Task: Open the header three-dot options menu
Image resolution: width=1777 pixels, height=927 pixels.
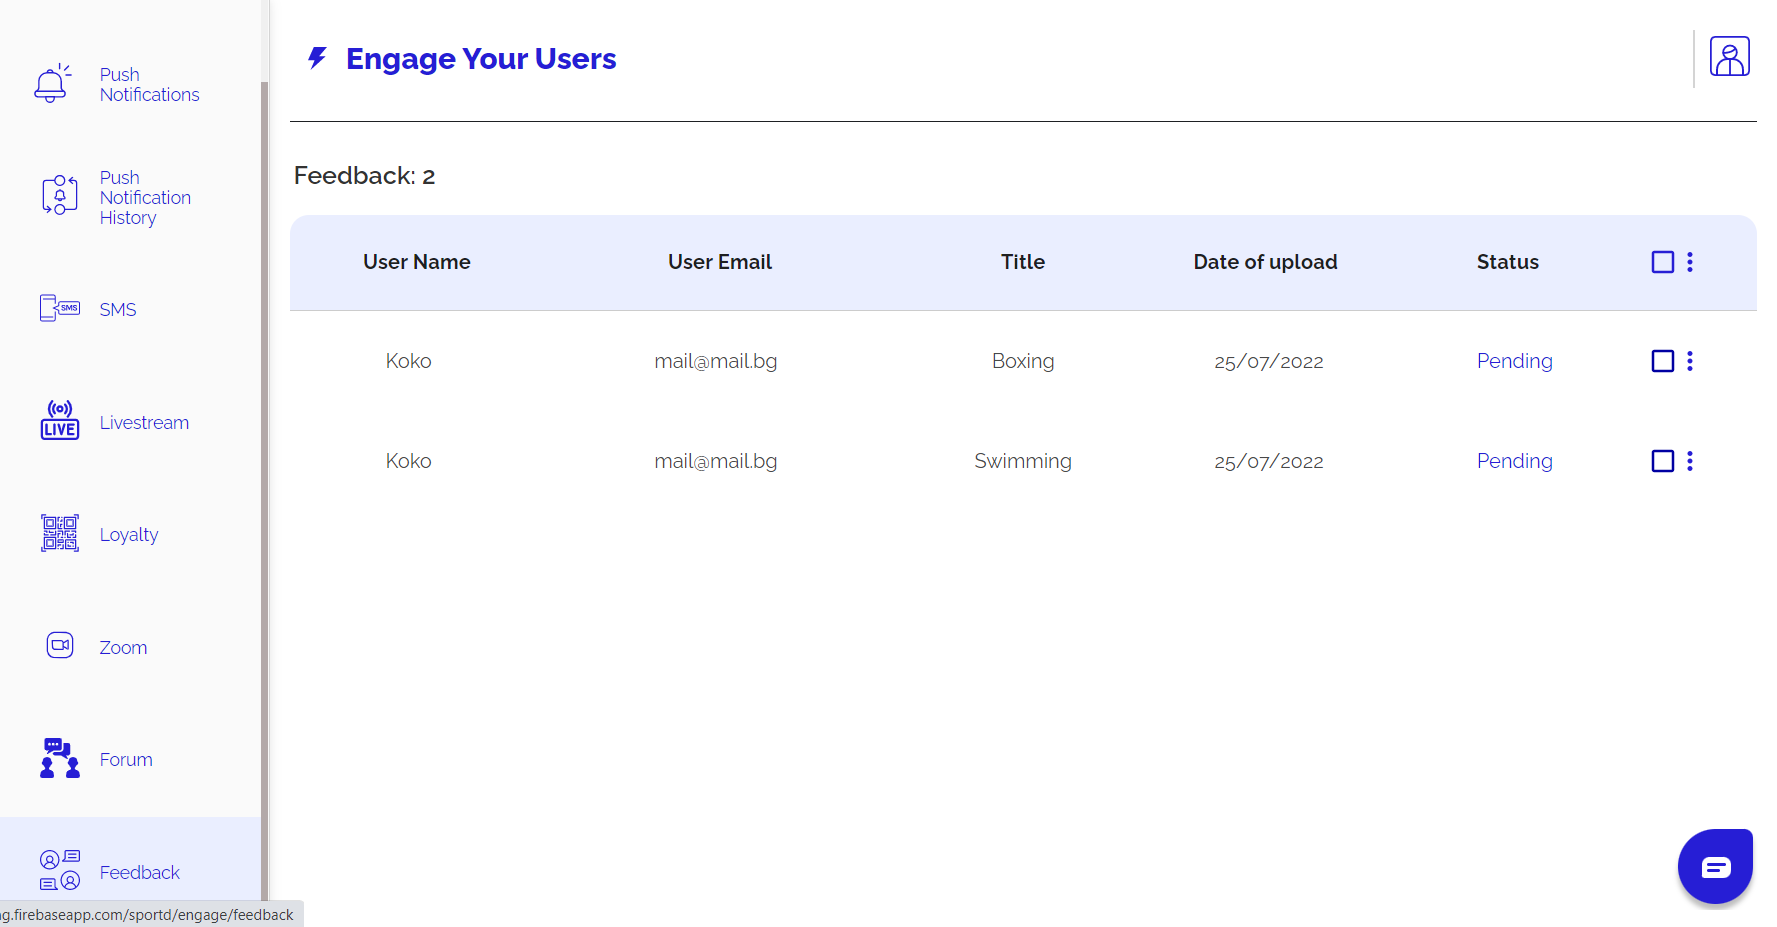Action: click(1689, 262)
